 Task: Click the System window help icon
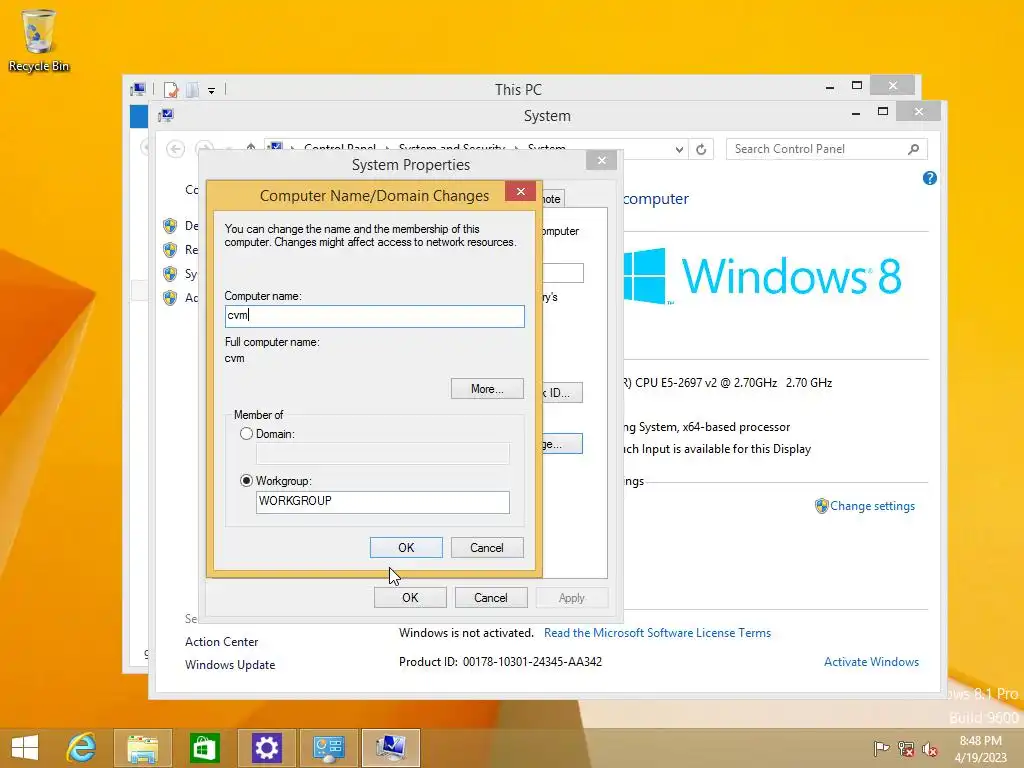coord(930,178)
